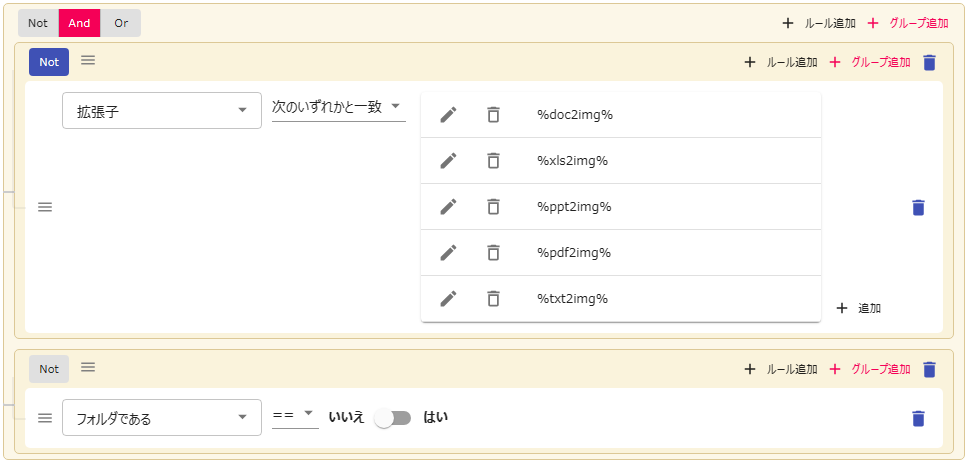Toggle the フォルダである switch to はい
The width and height of the screenshot is (965, 462).
tap(392, 418)
